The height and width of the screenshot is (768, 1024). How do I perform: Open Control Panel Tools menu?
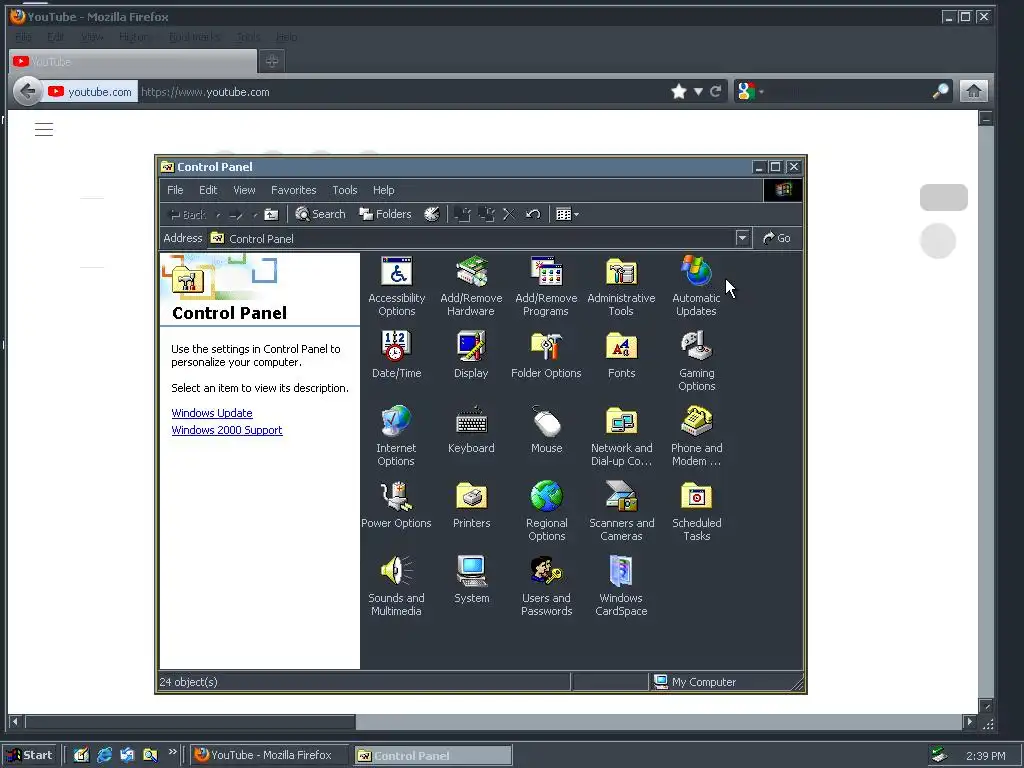tap(345, 190)
